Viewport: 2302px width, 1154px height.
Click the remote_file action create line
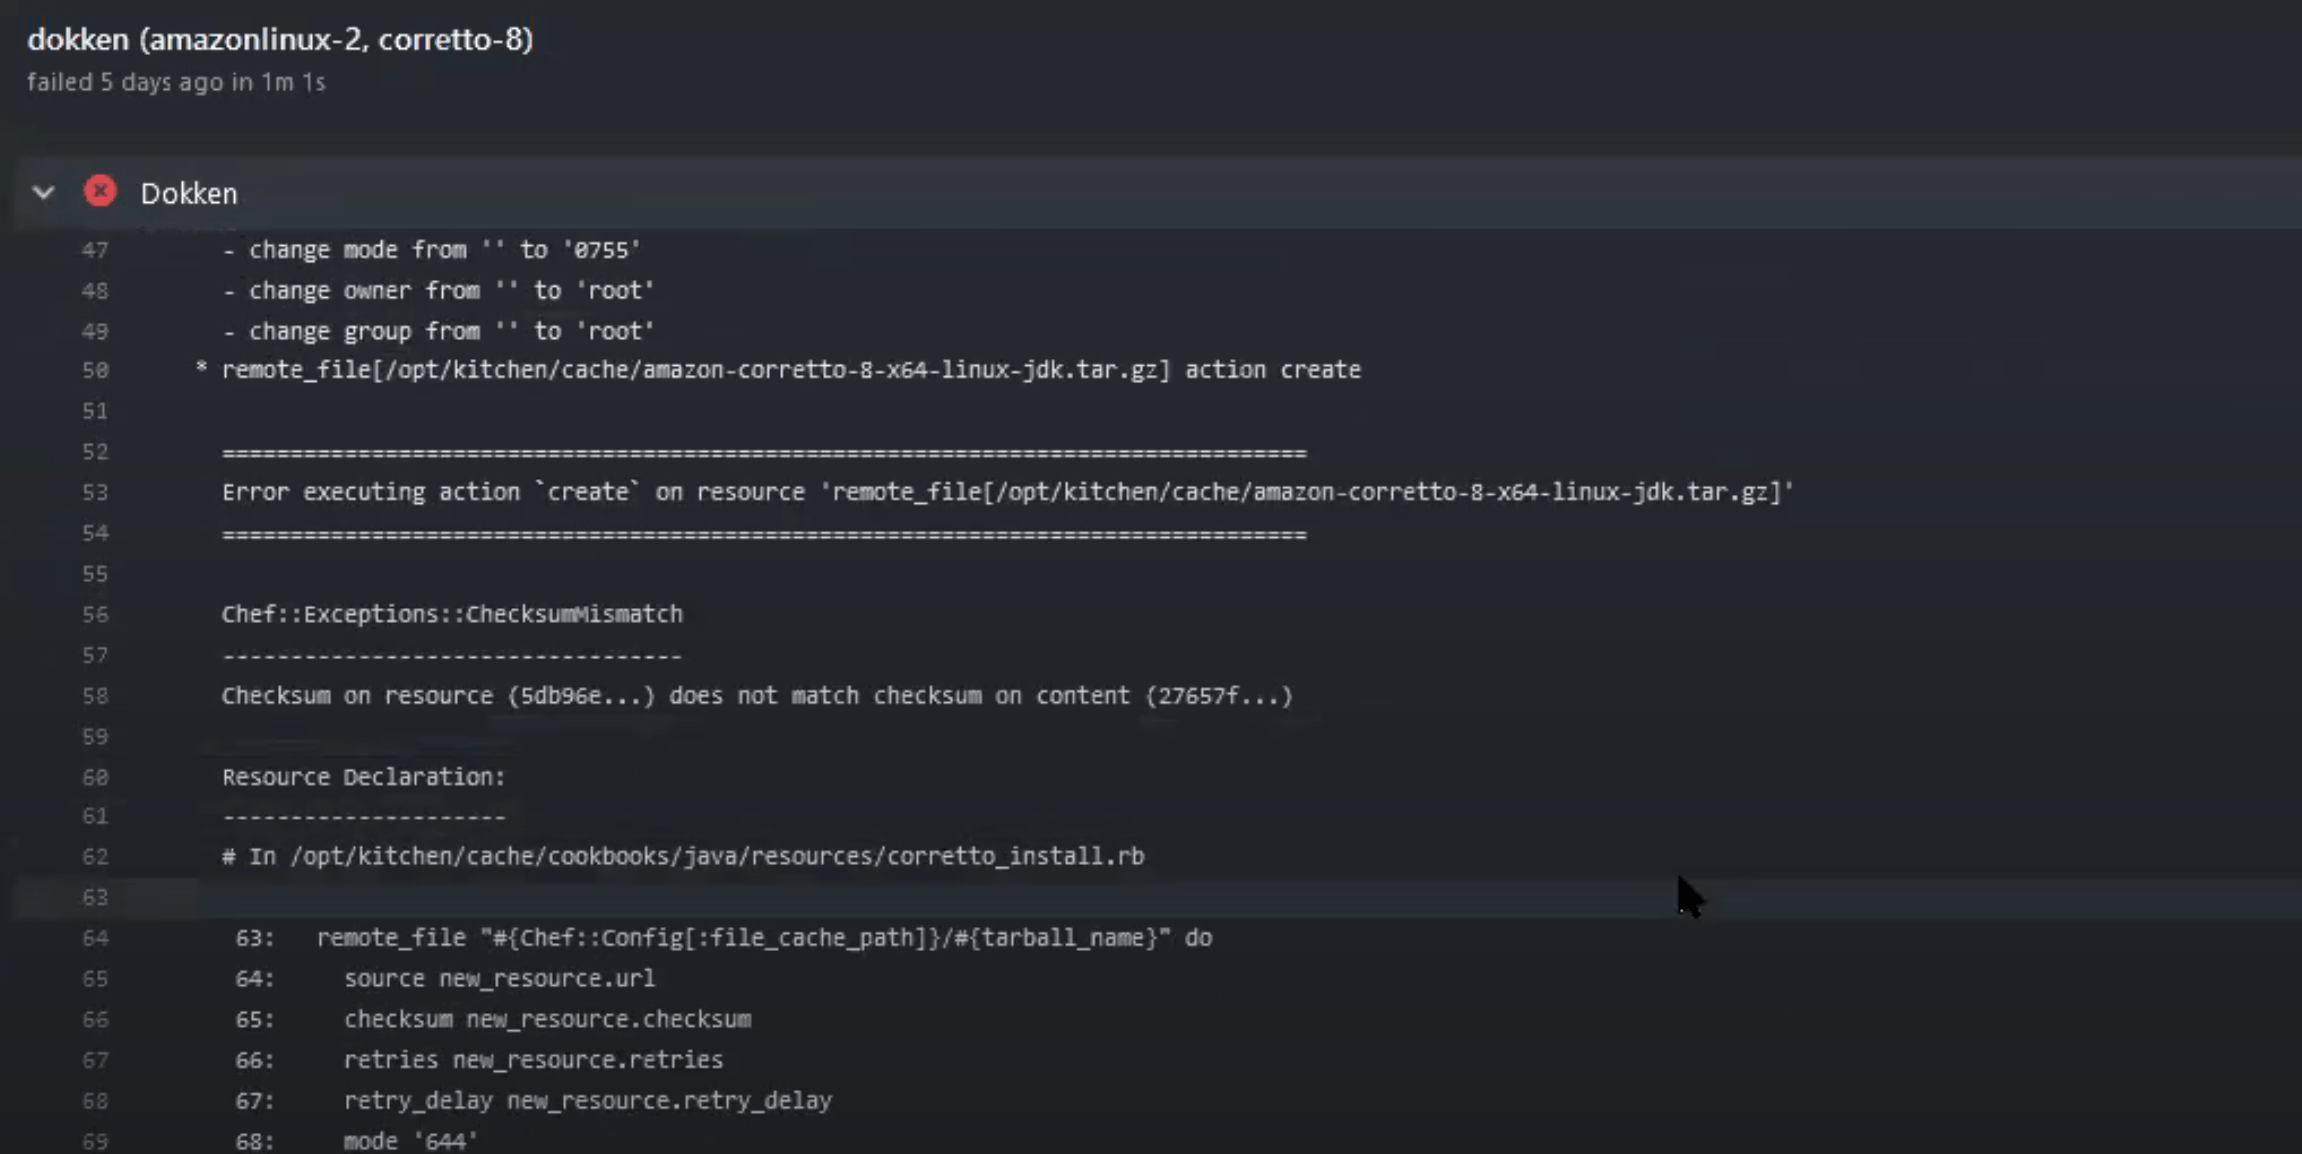790,370
